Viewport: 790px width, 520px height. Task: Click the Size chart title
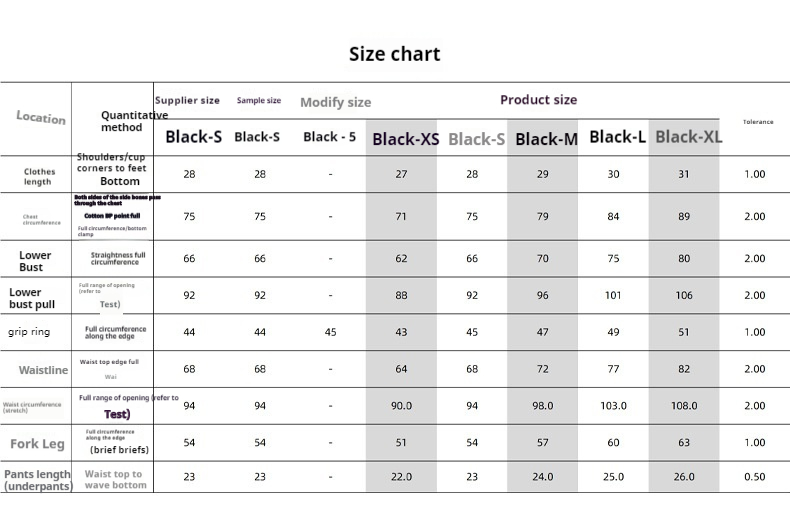pyautogui.click(x=394, y=54)
